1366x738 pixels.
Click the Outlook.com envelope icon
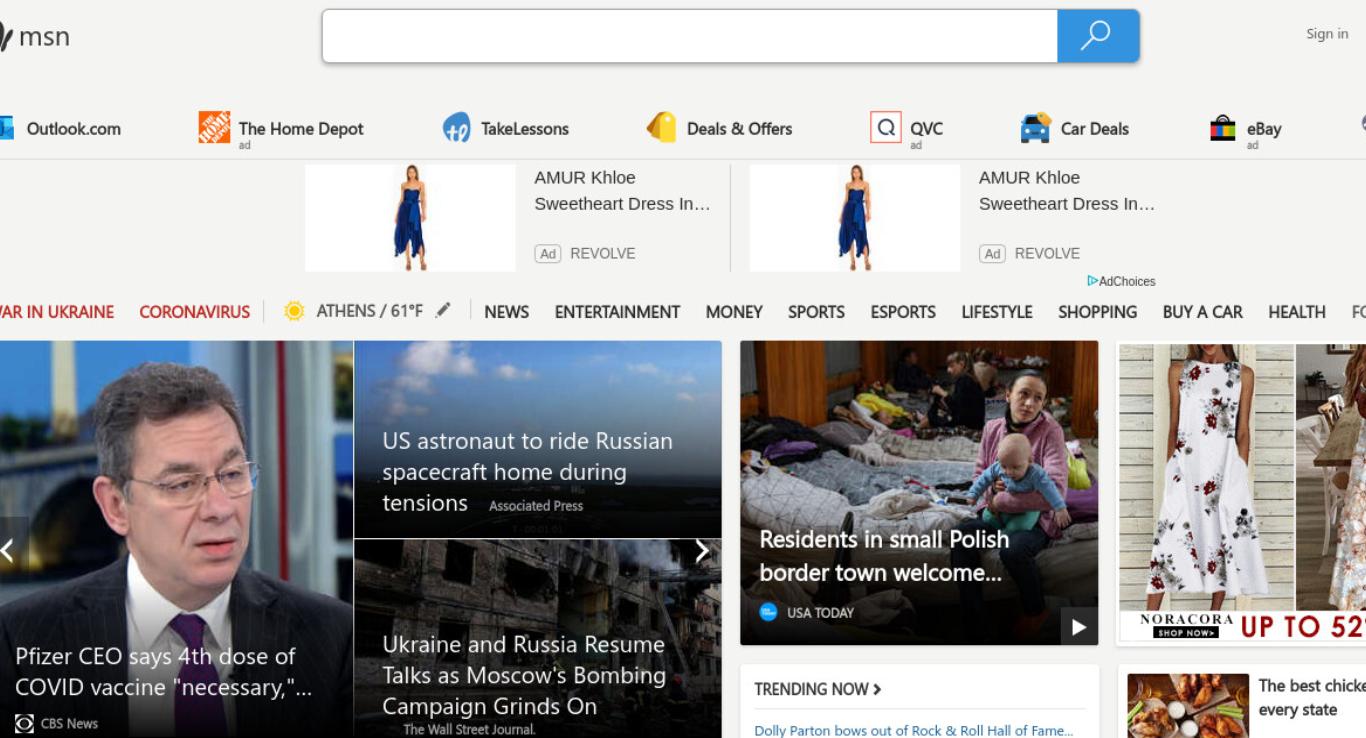pyautogui.click(x=6, y=128)
